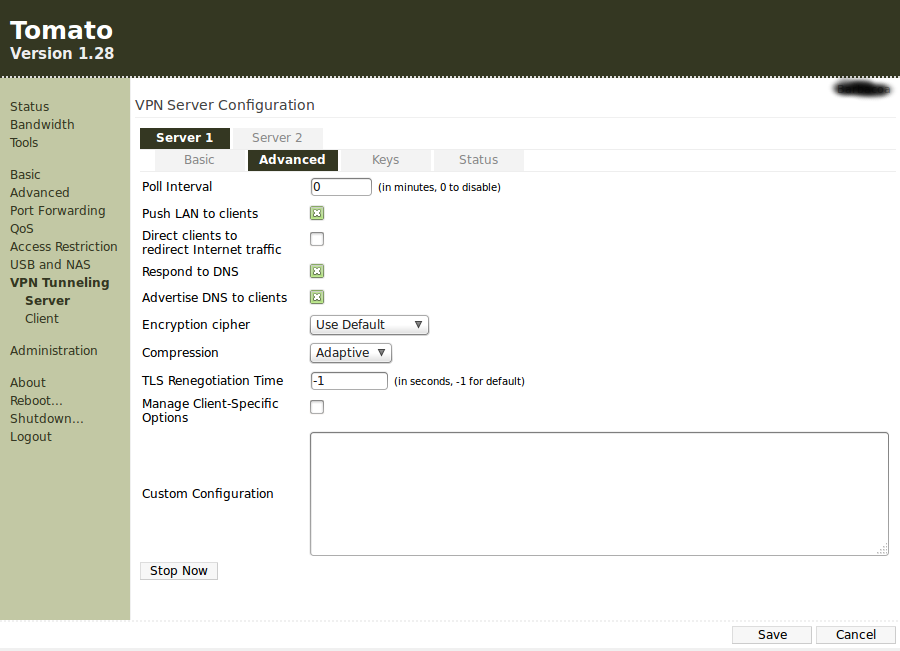Navigate to Bandwidth in the sidebar
The height and width of the screenshot is (651, 900).
pyautogui.click(x=42, y=125)
